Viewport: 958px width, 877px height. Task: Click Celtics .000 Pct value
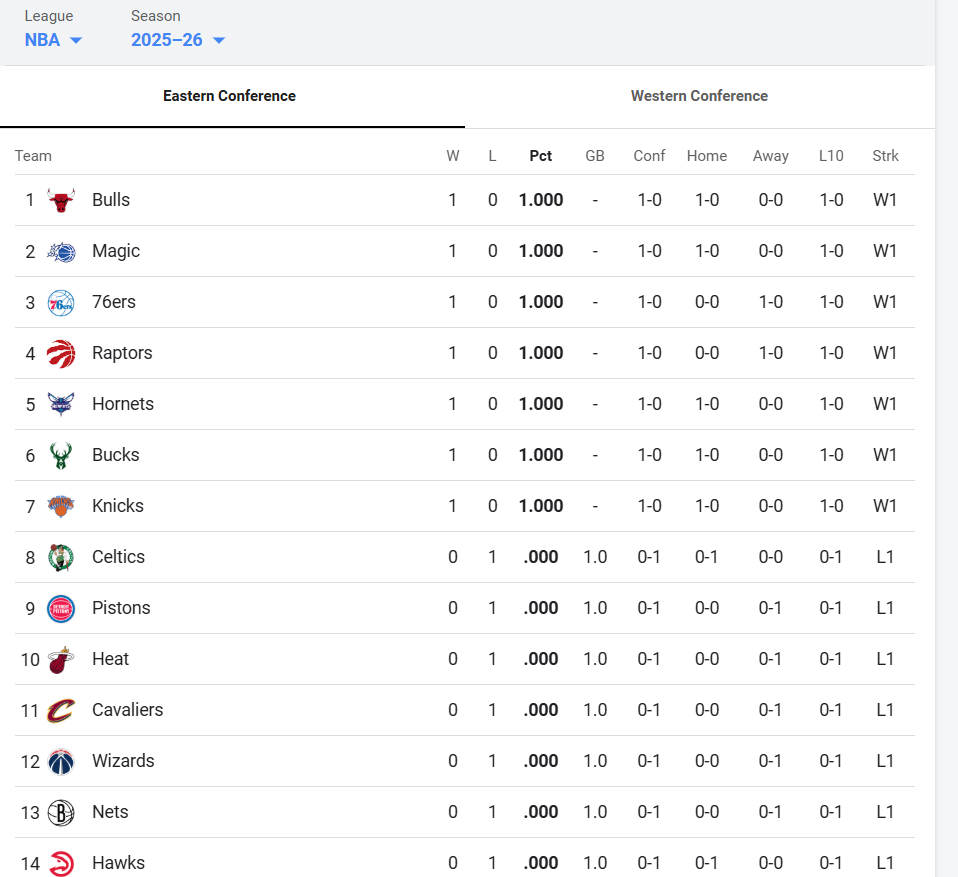click(x=541, y=557)
